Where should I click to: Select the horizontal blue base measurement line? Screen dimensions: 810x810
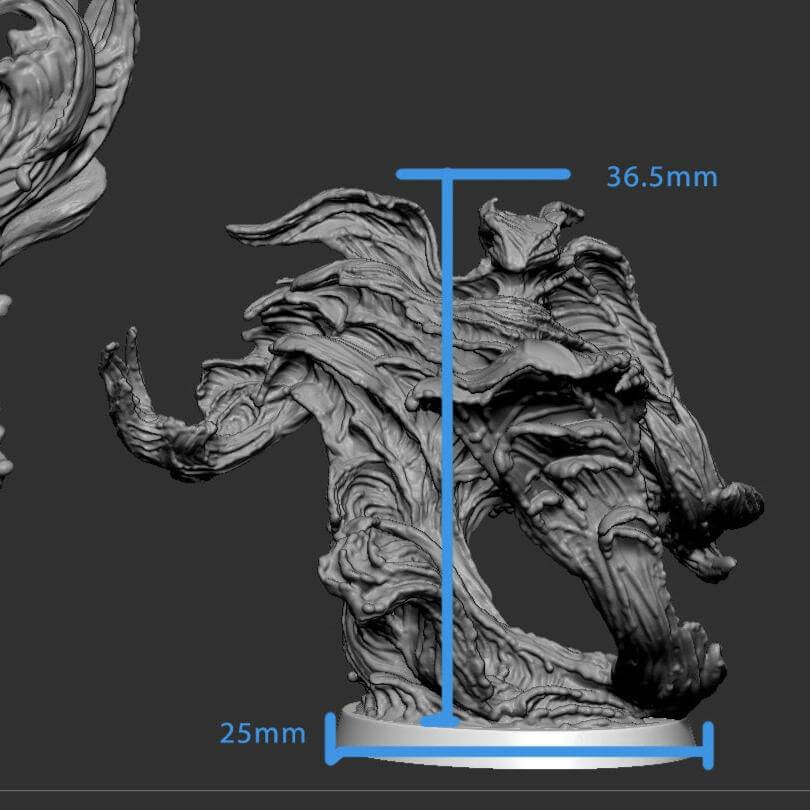tap(520, 750)
